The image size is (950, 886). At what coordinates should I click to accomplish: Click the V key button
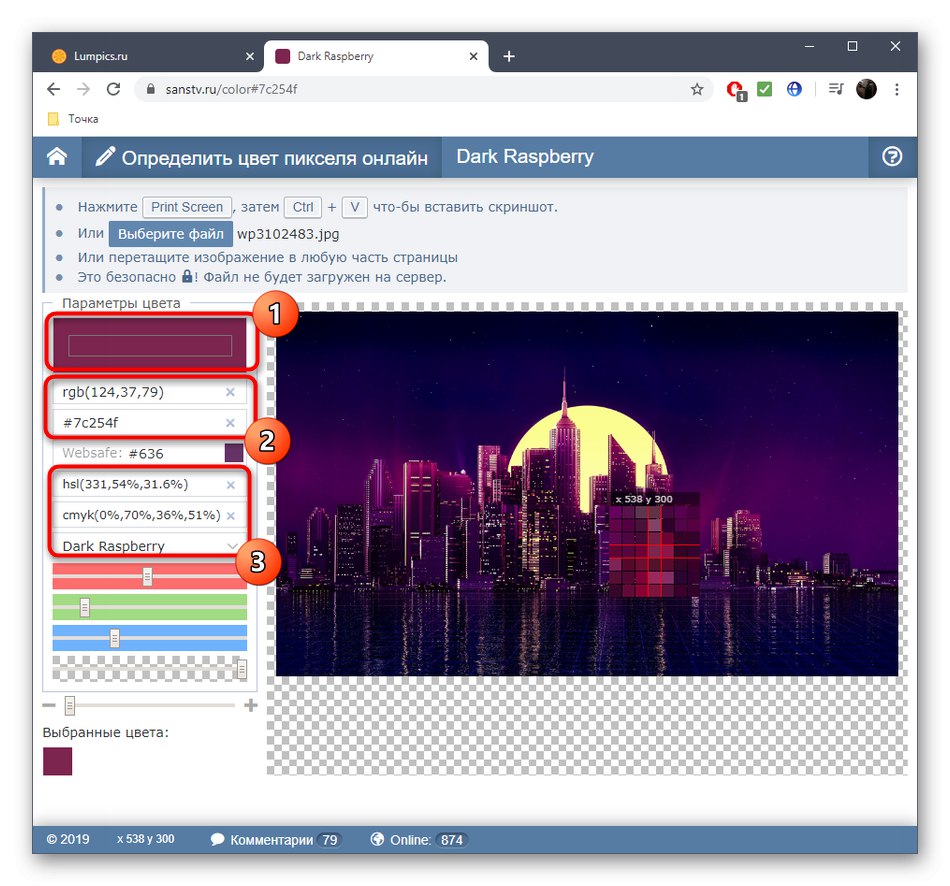pos(355,207)
